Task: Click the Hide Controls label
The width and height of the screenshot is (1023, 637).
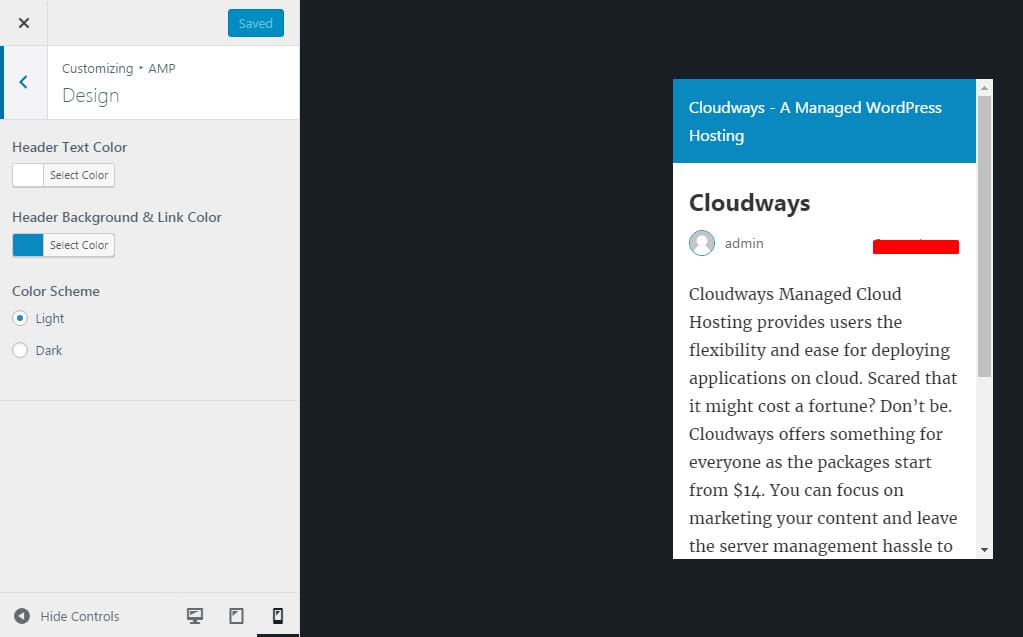Action: [79, 616]
